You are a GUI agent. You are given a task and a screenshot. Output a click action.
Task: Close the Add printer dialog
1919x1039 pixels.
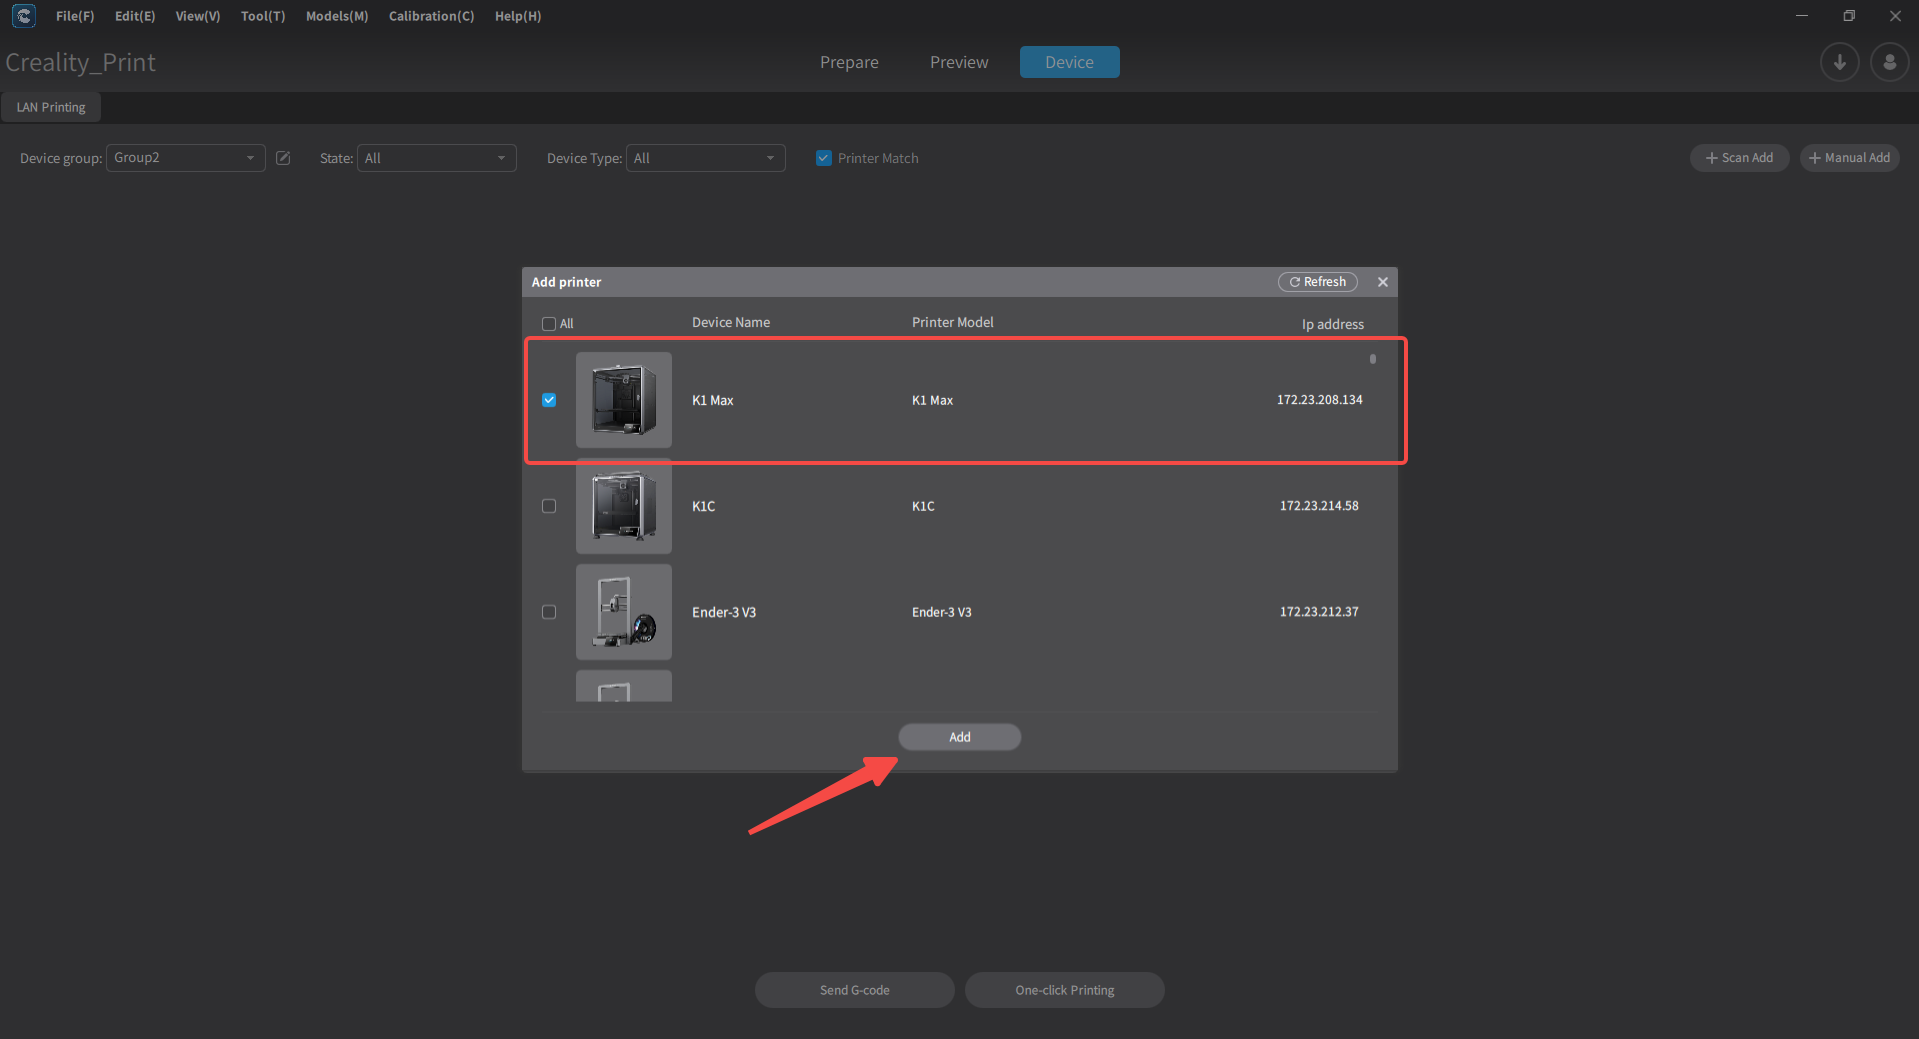(1382, 282)
